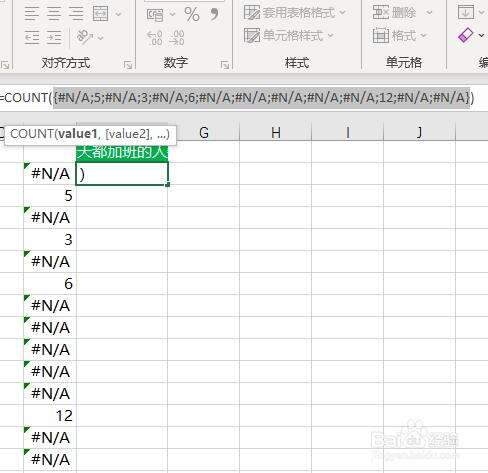Screen dimensions: 488x473
Task: Click the clear eraser icon
Action: (466, 35)
